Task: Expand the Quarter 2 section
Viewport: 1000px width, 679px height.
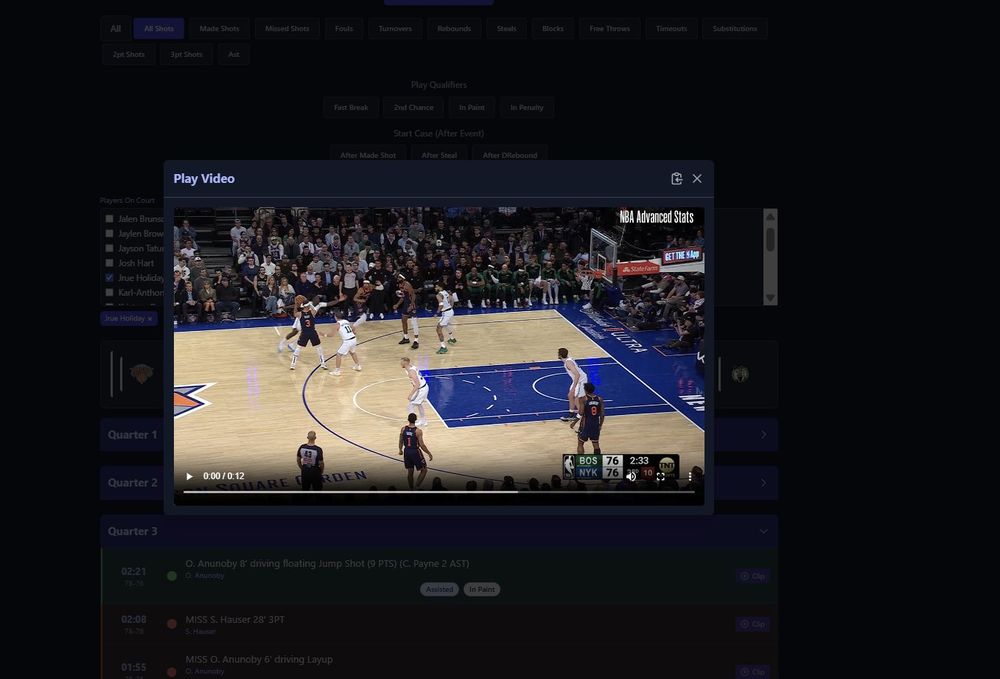Action: [438, 483]
